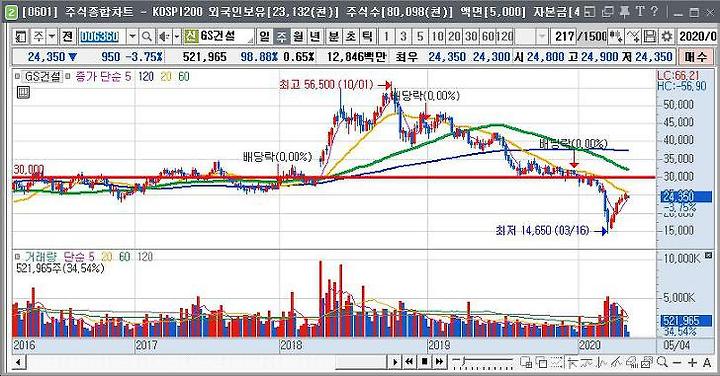Image resolution: width=720 pixels, height=376 pixels.
Task: Click the title bar pin icon
Action: point(624,11)
